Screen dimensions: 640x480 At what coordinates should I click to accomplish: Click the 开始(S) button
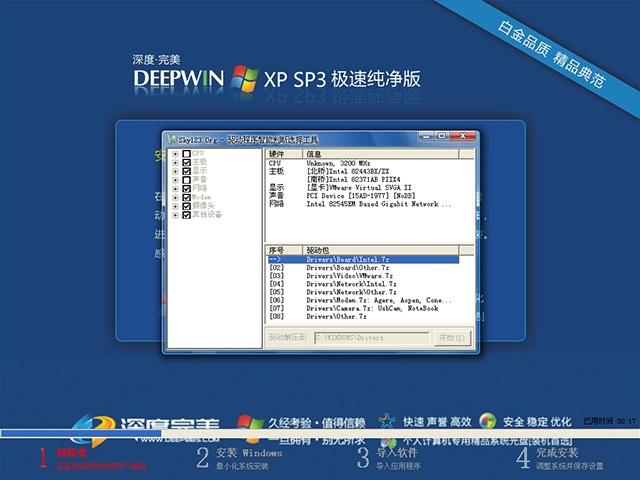pyautogui.click(x=451, y=338)
